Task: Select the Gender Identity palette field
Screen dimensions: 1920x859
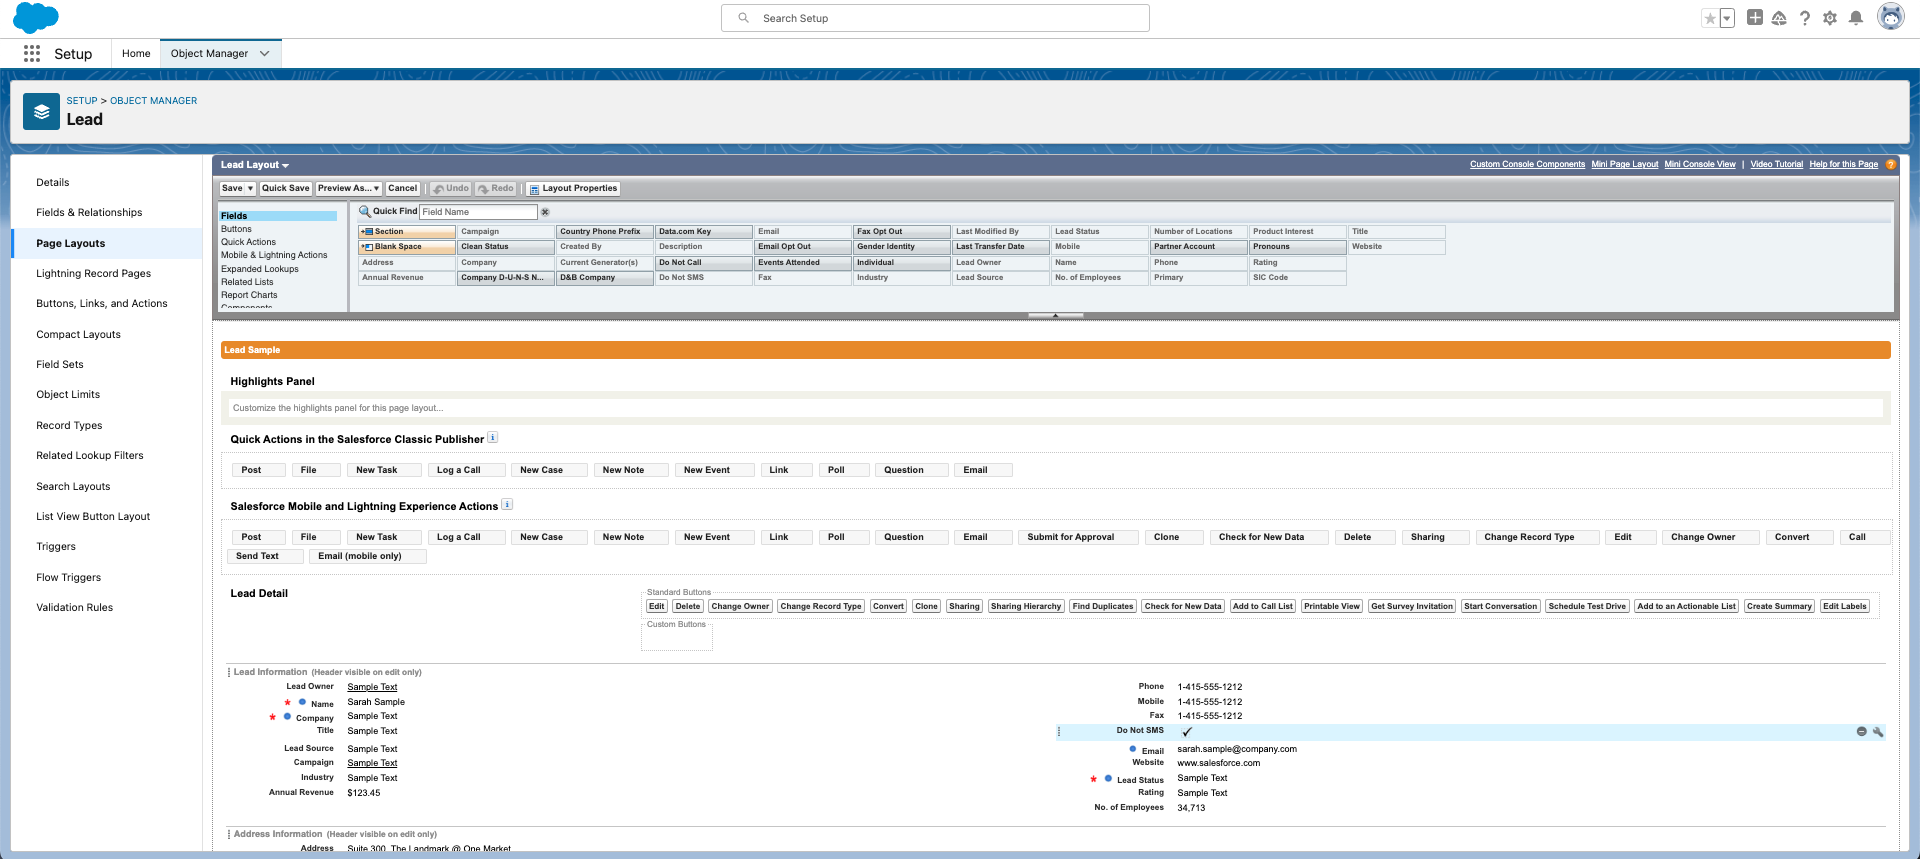Action: [x=902, y=247]
